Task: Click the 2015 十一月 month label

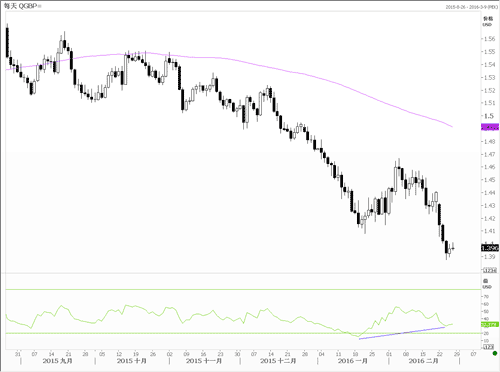Action: (204, 361)
